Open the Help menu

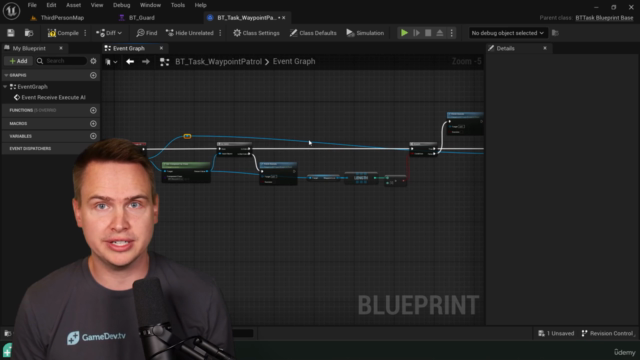click(200, 5)
